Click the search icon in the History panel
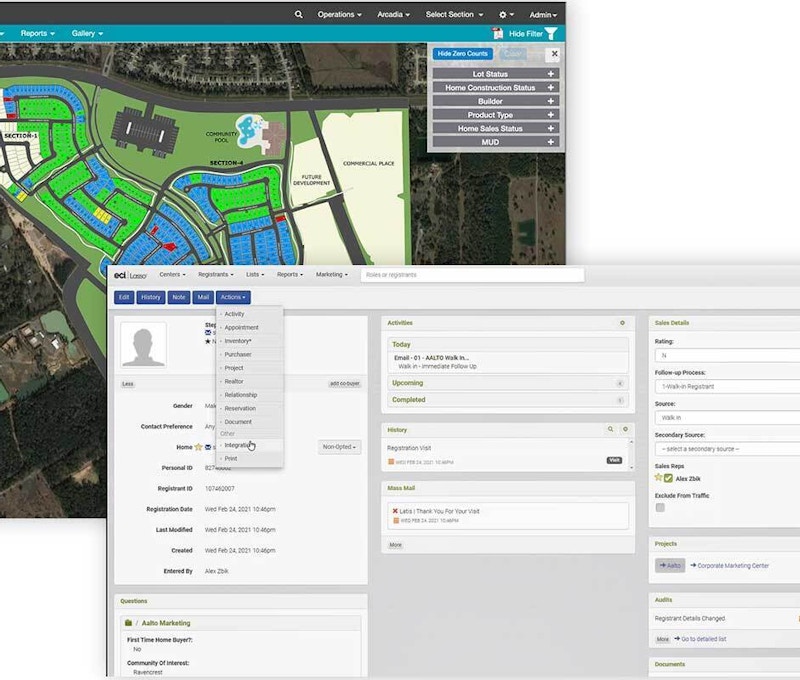Screen dimensions: 800x680 (x=611, y=430)
